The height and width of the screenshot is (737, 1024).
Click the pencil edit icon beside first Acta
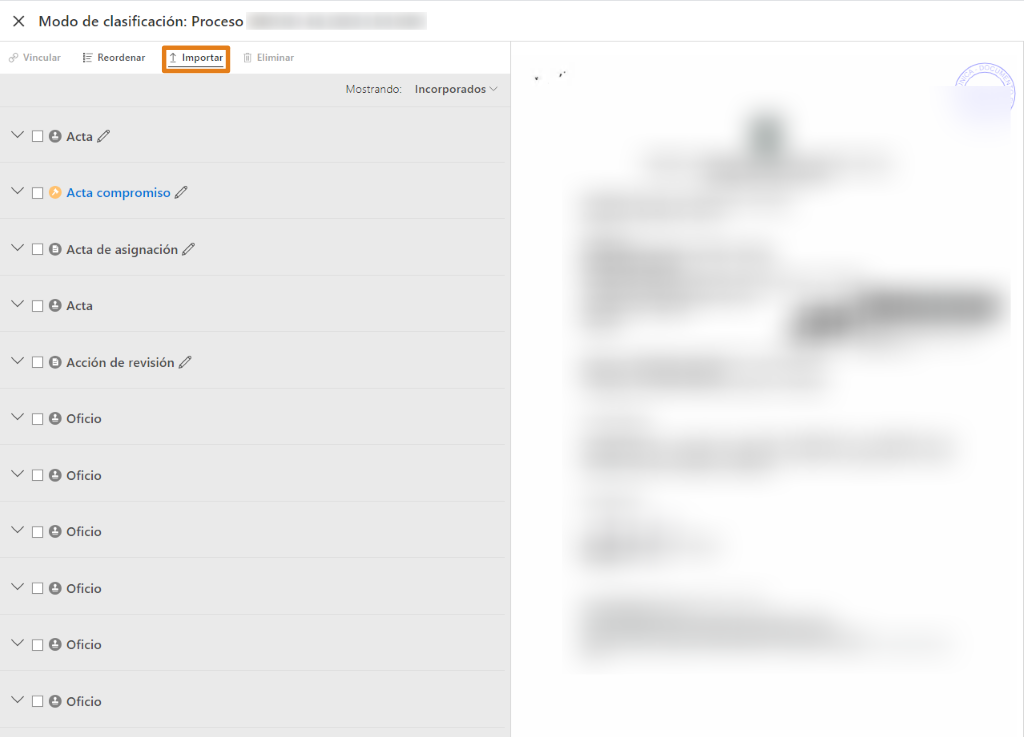pos(104,136)
